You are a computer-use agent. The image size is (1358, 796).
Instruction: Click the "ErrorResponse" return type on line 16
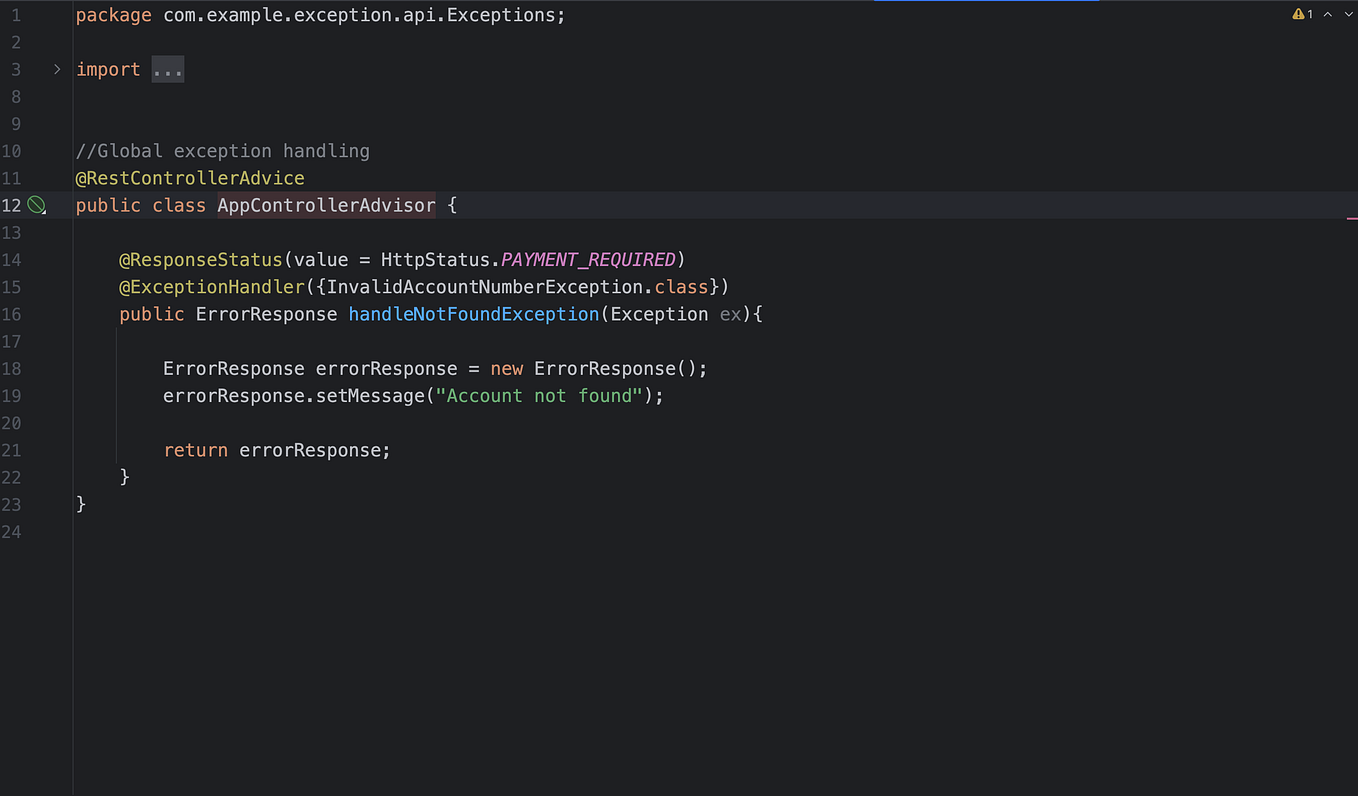click(266, 314)
